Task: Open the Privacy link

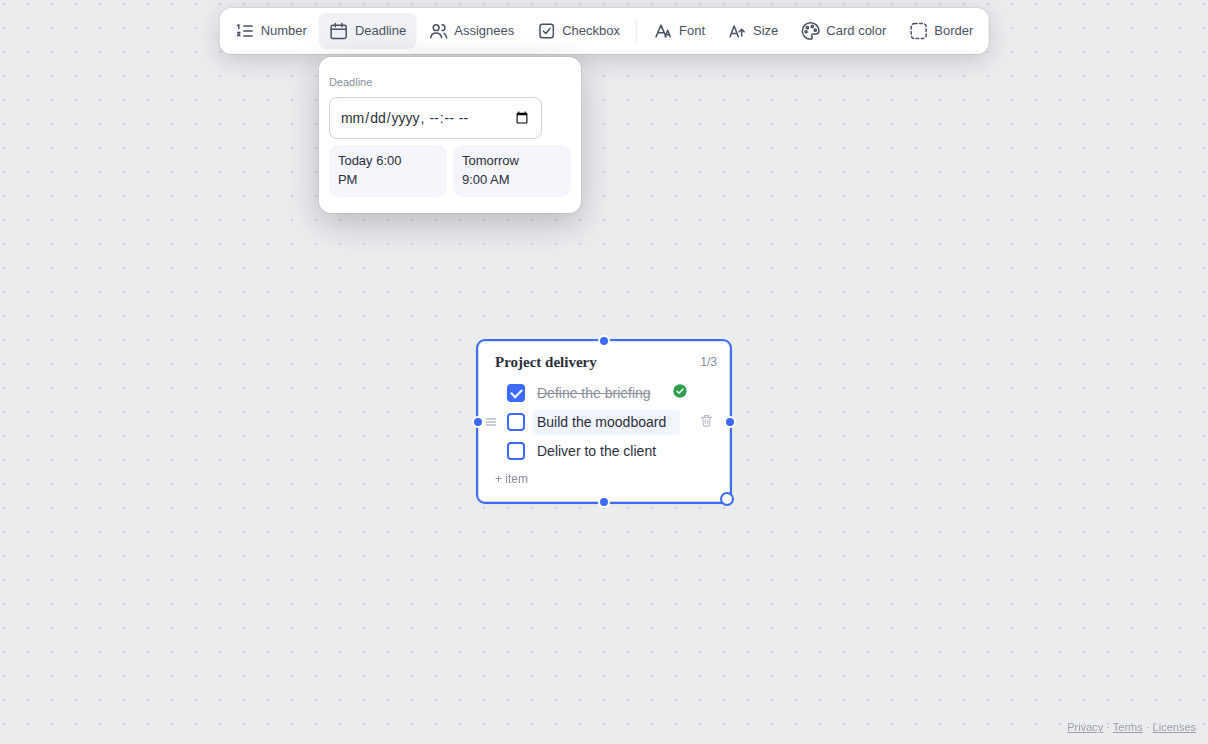Action: pos(1085,727)
